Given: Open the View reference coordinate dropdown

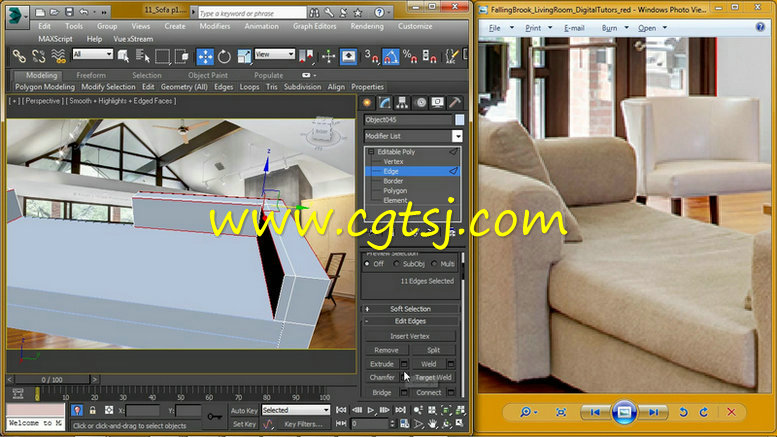Looking at the screenshot, I should (x=275, y=54).
